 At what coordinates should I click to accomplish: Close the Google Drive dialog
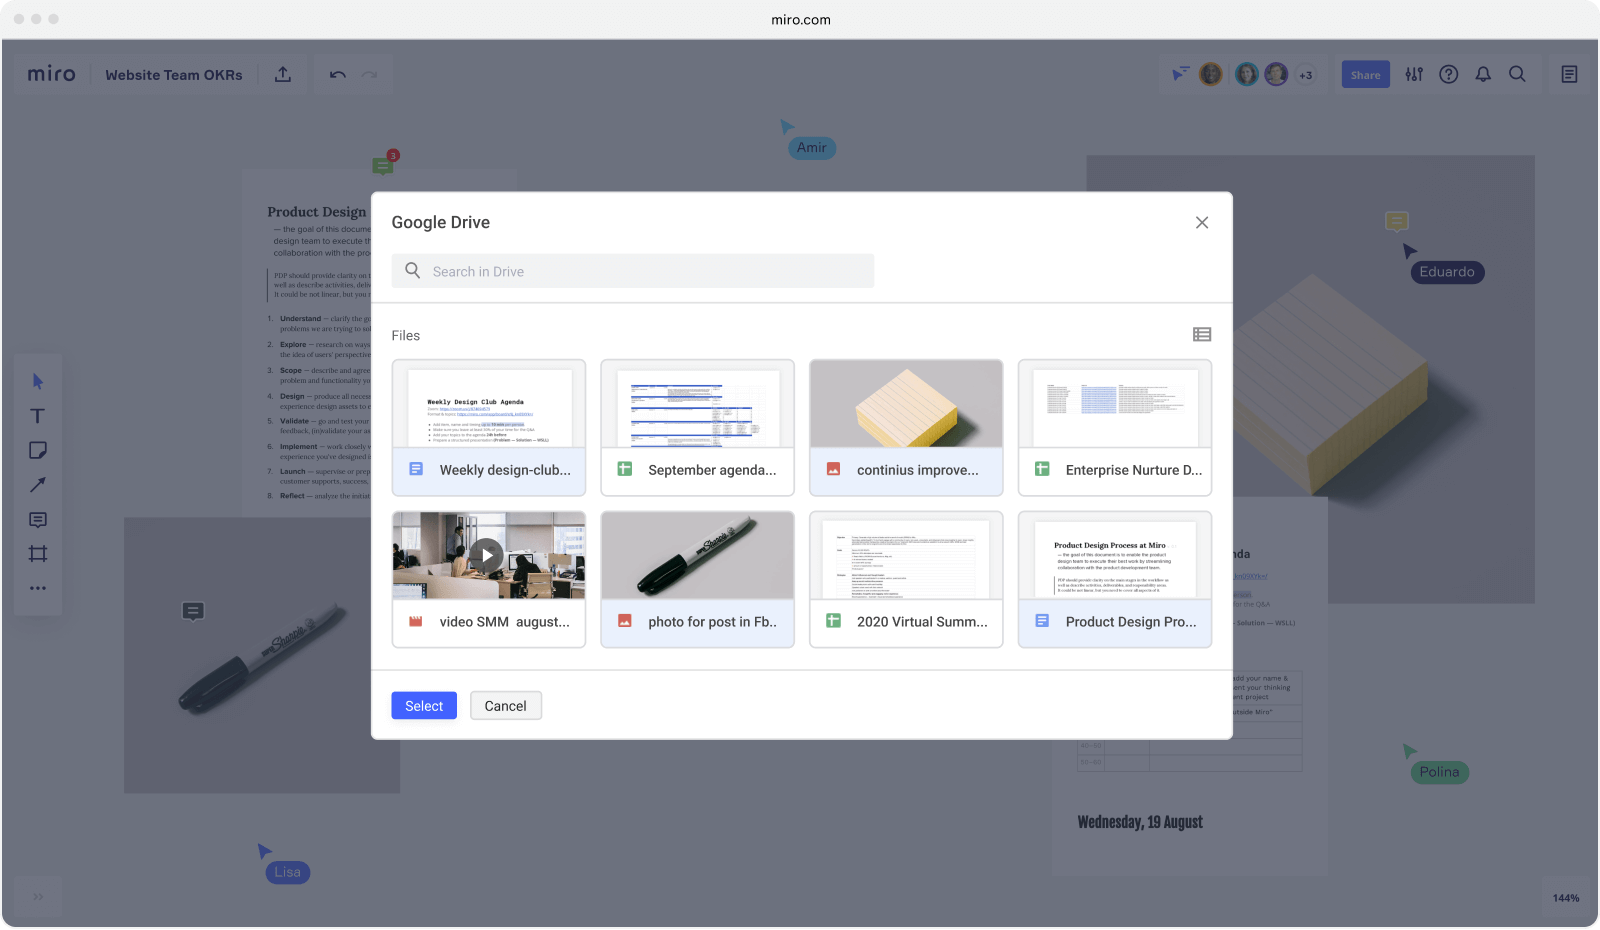pos(1202,222)
